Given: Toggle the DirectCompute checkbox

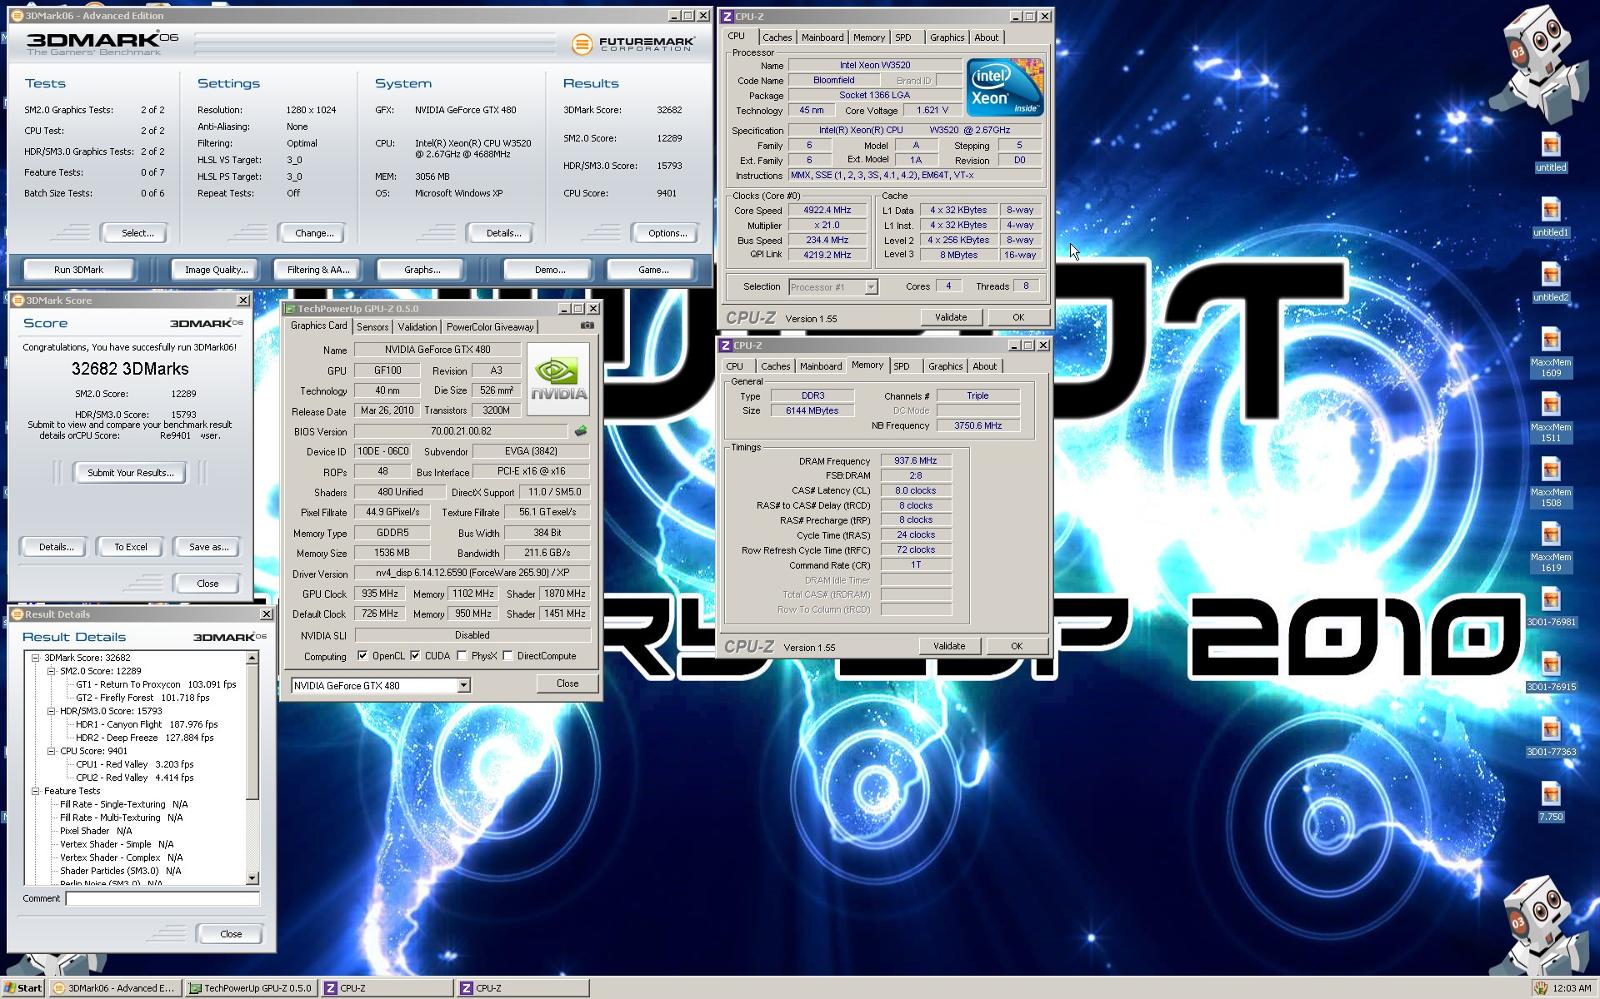Looking at the screenshot, I should tap(508, 656).
